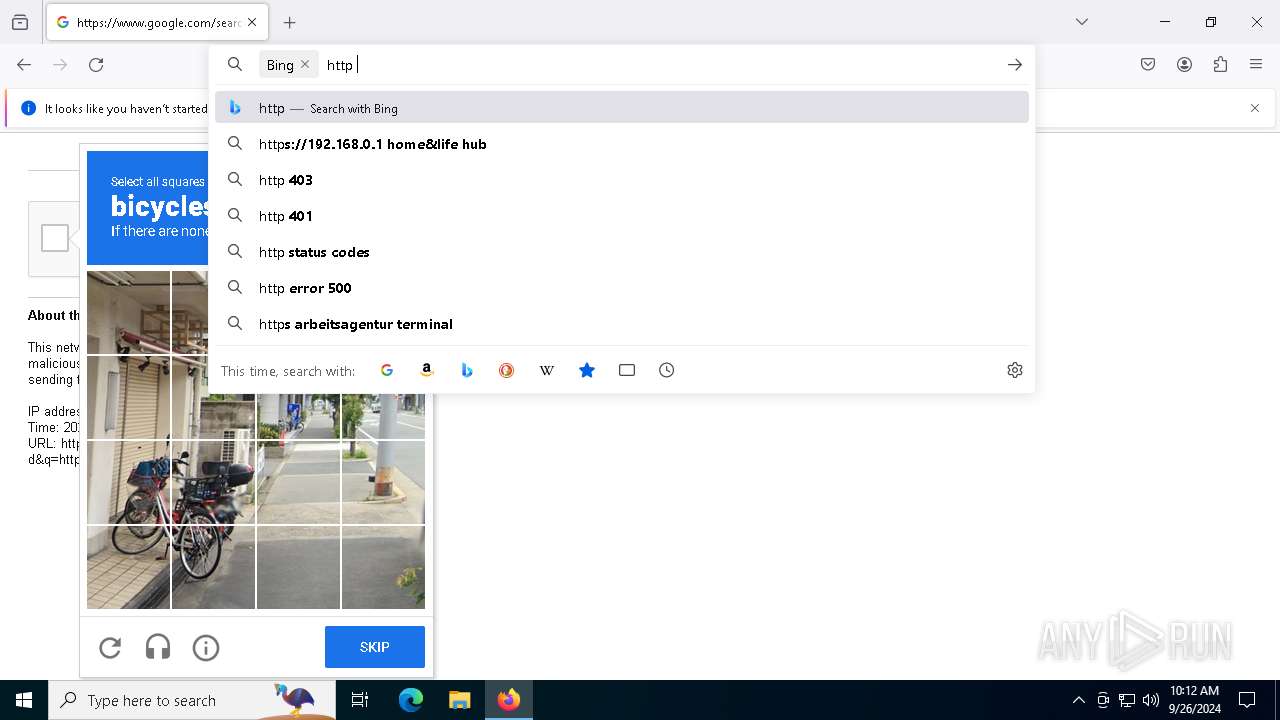Dismiss the notification bar
The image size is (1280, 720).
(x=1255, y=108)
